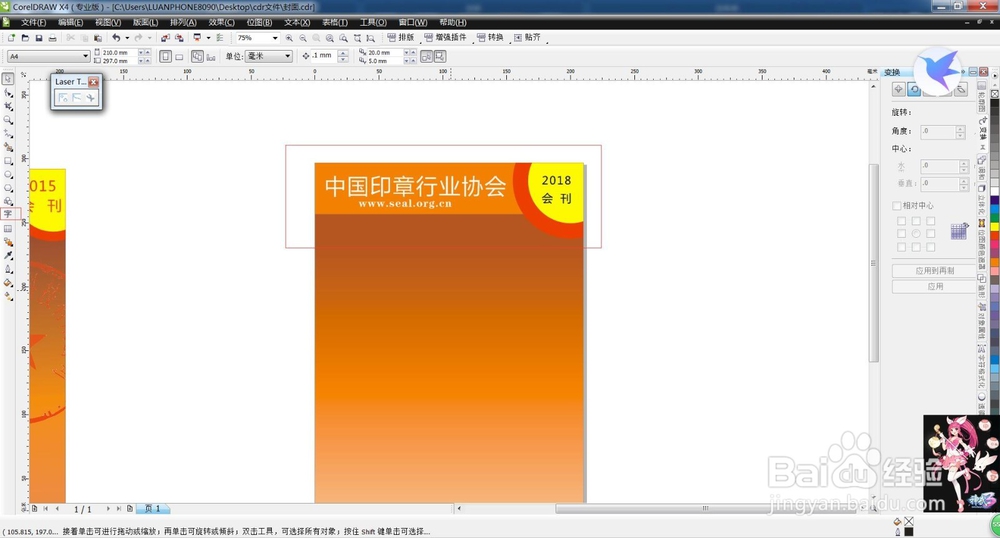The image size is (1000, 538).
Task: Check the top-center anchor point box
Action: coord(916,221)
